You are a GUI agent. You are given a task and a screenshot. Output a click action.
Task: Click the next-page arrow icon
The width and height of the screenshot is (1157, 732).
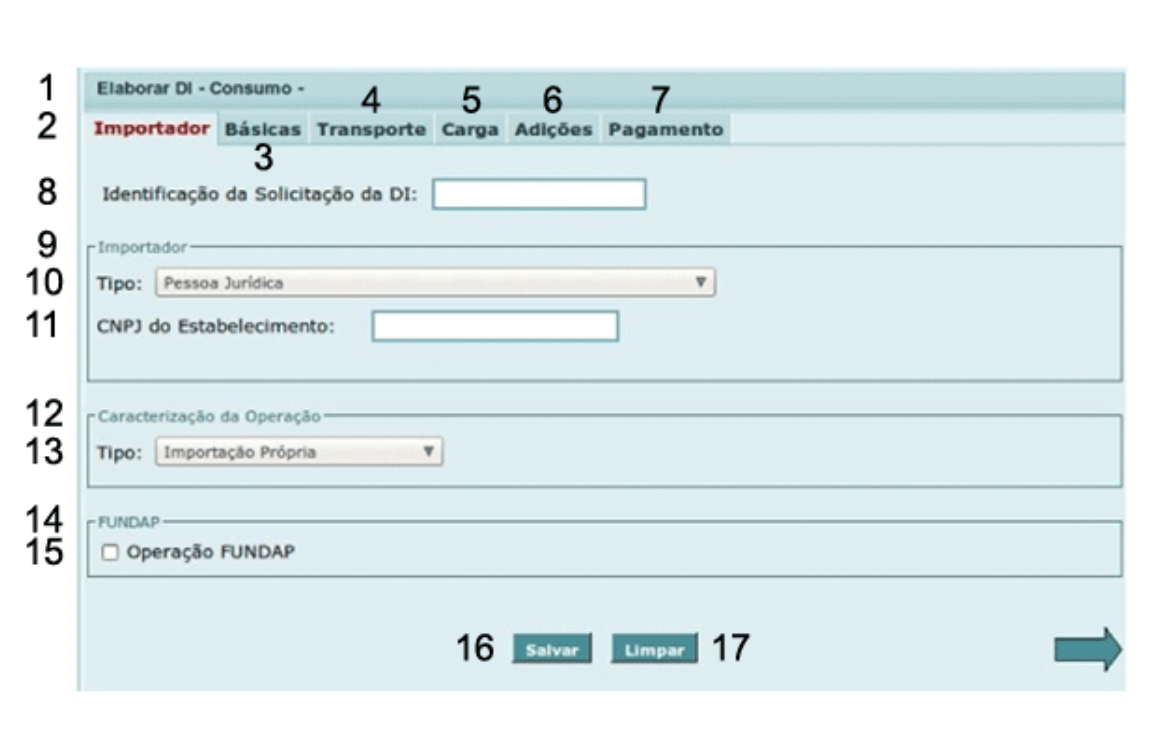tap(1088, 650)
